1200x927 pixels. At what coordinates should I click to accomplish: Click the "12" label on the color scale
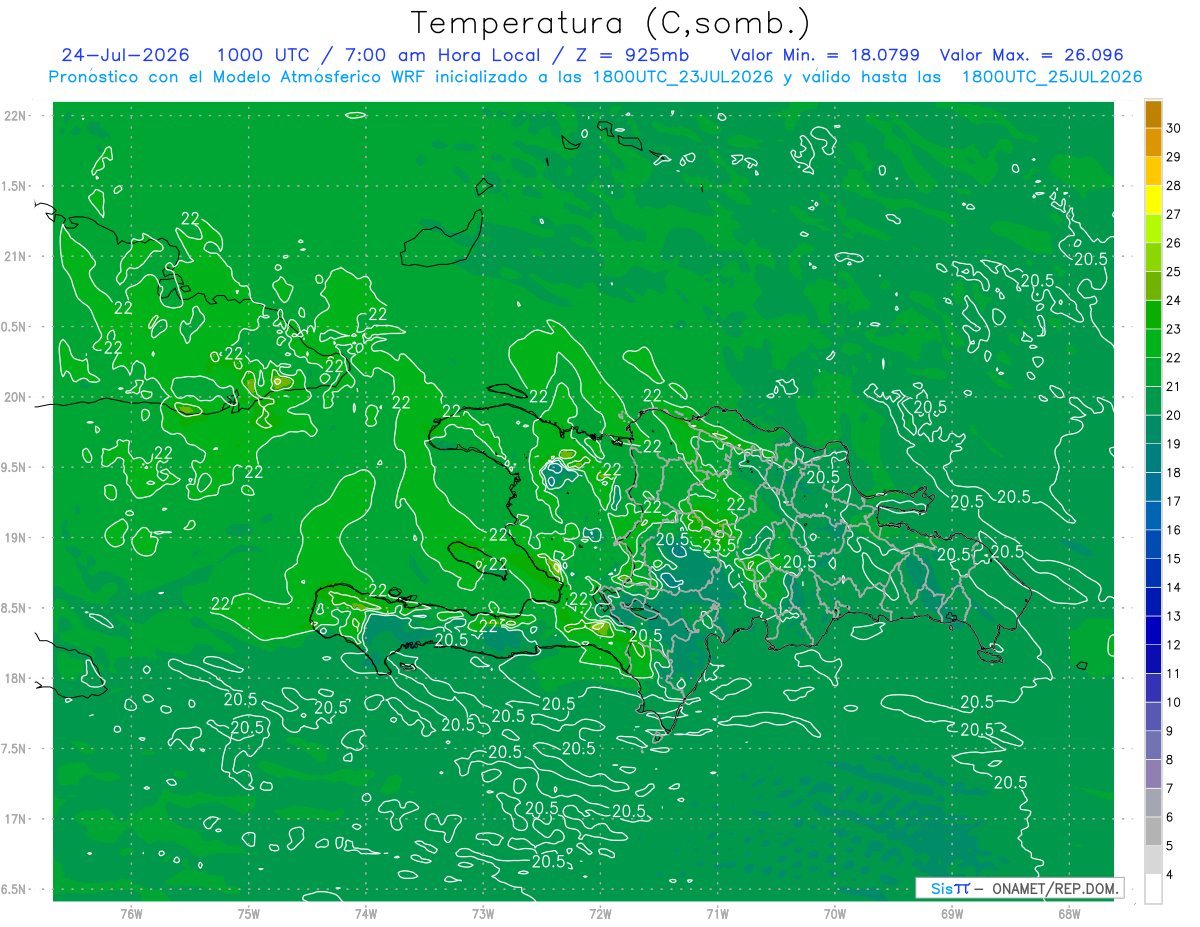pos(1174,645)
